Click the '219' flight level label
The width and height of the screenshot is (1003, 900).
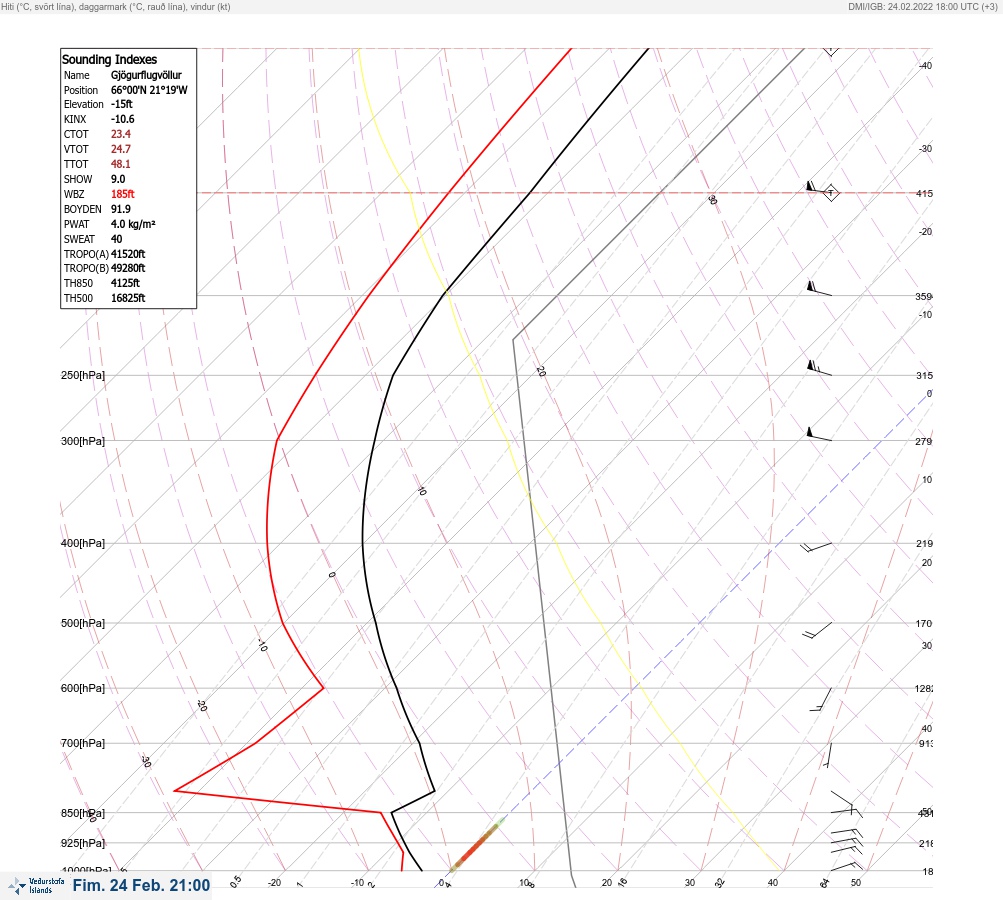pos(924,544)
